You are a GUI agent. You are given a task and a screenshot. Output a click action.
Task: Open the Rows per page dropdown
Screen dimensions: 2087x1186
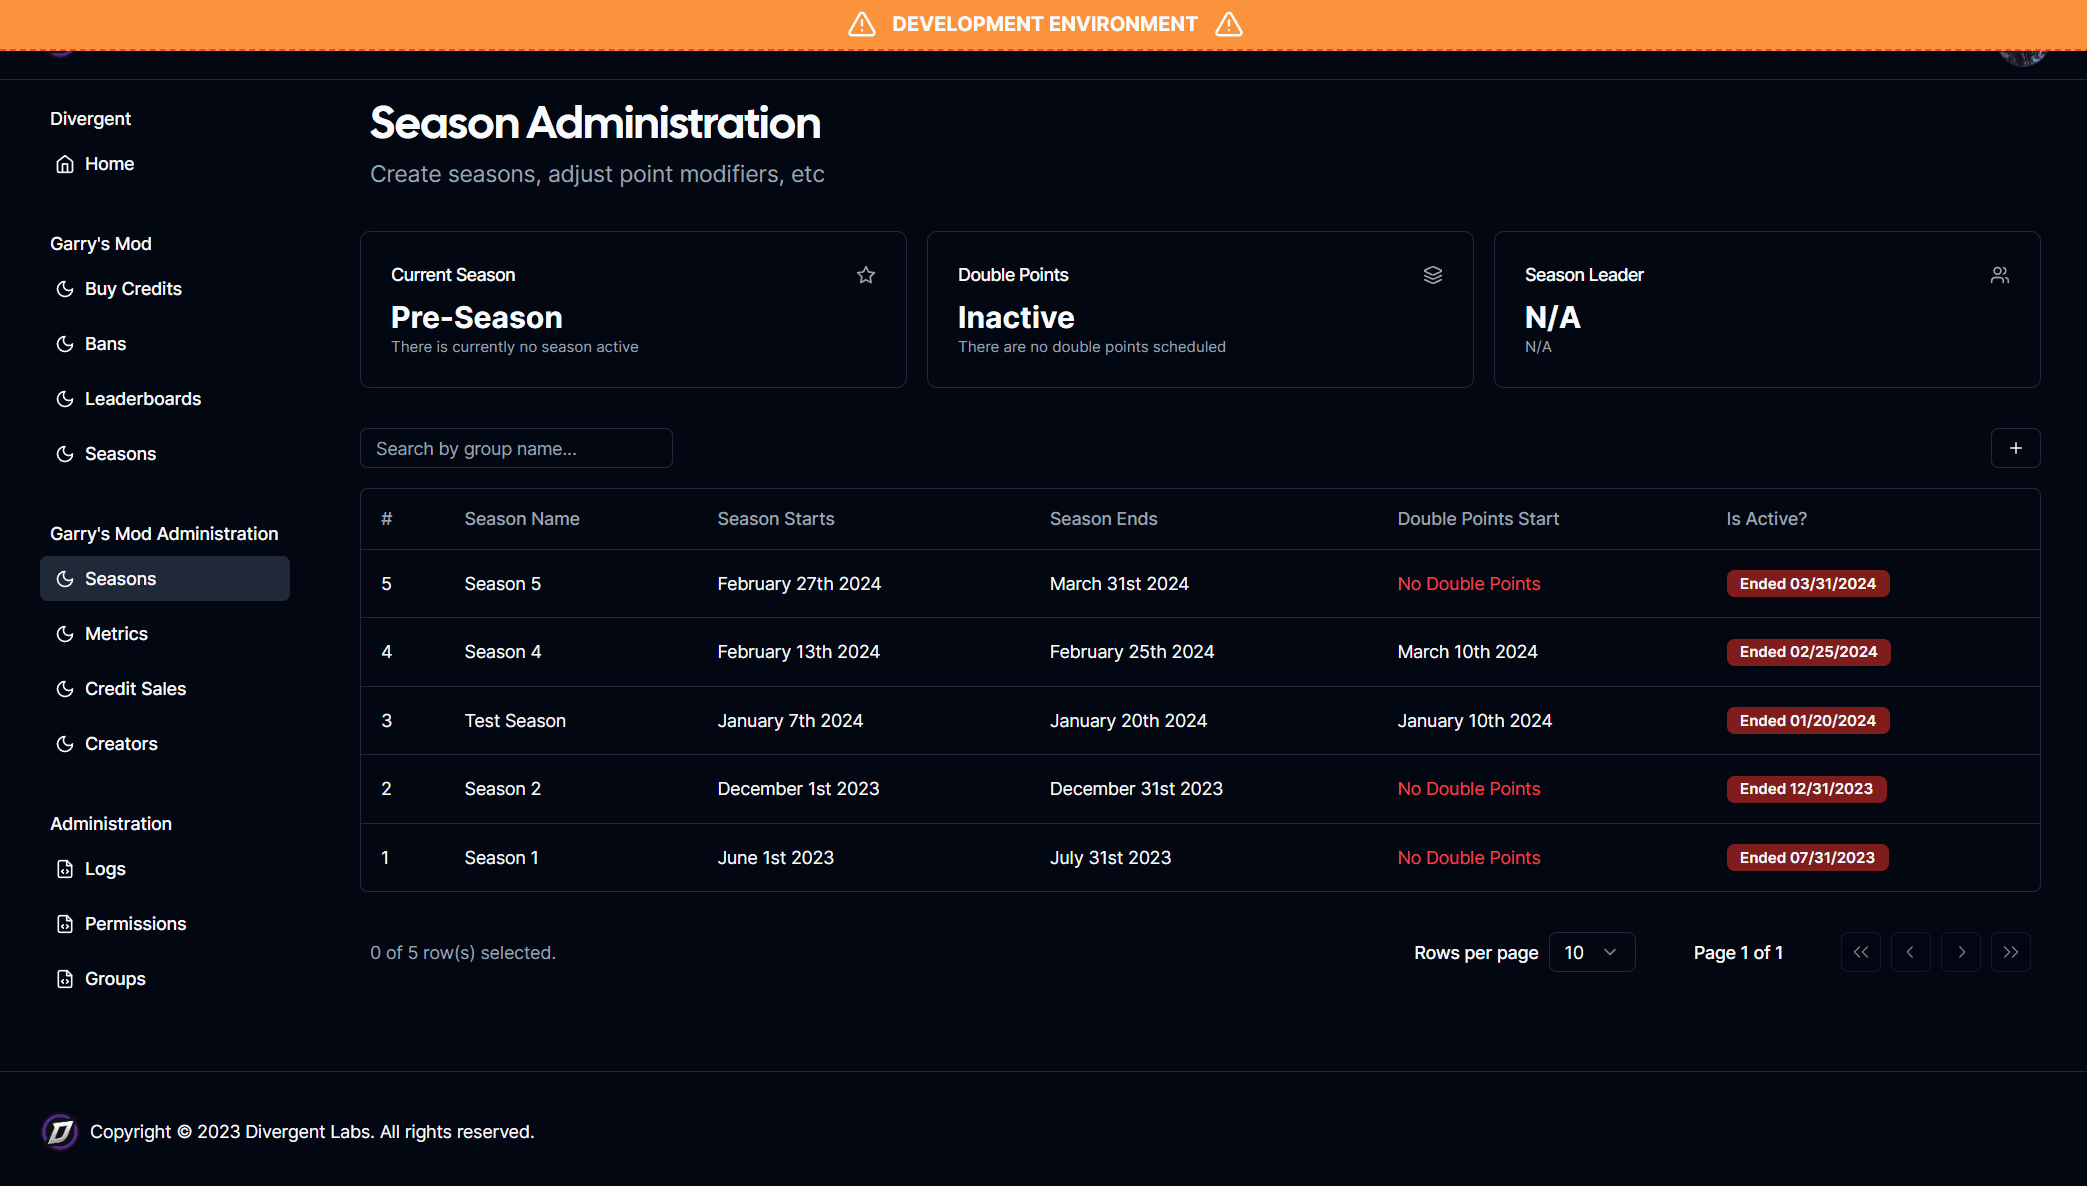coord(1591,952)
